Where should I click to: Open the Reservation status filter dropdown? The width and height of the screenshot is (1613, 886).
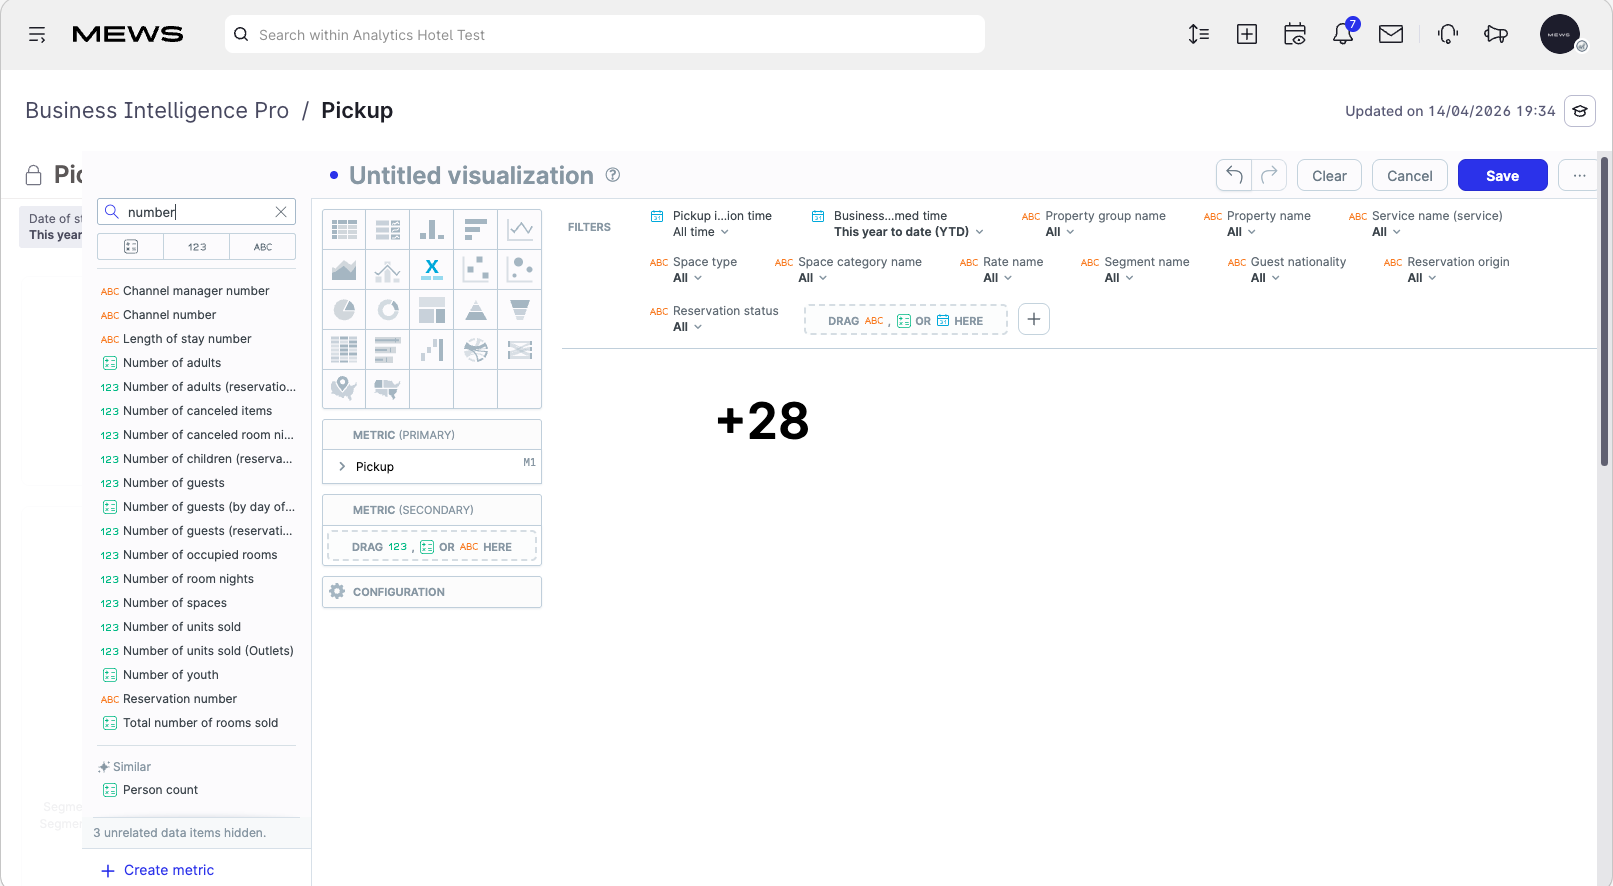click(x=714, y=319)
